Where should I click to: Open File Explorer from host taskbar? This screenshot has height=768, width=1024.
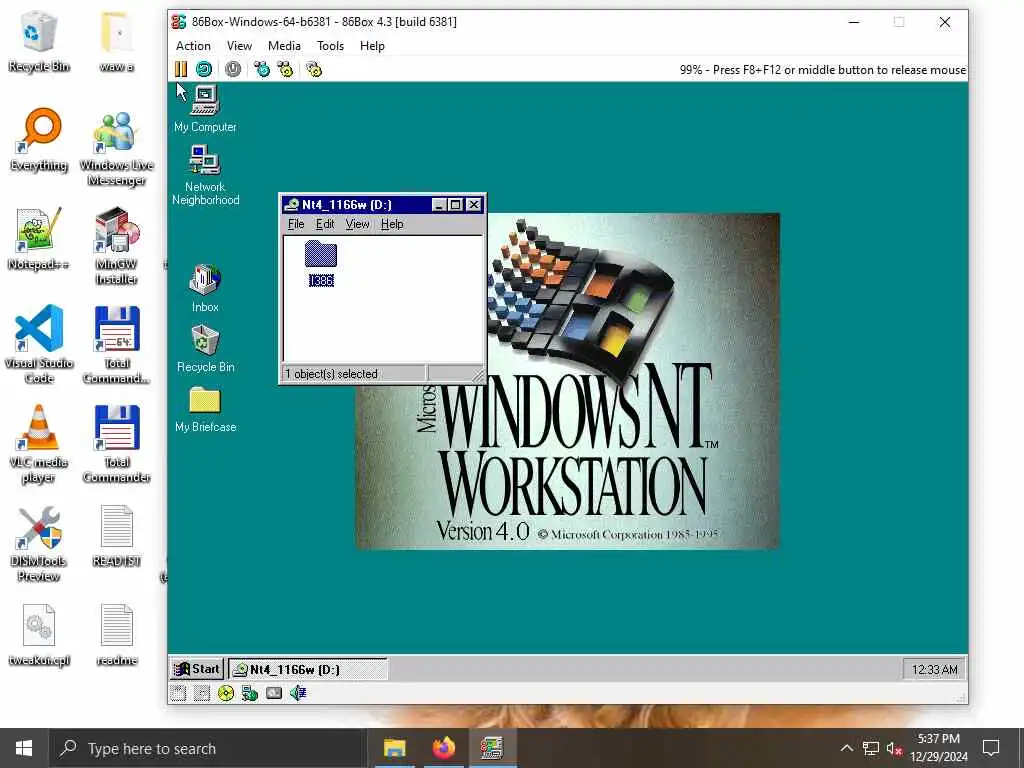(394, 748)
